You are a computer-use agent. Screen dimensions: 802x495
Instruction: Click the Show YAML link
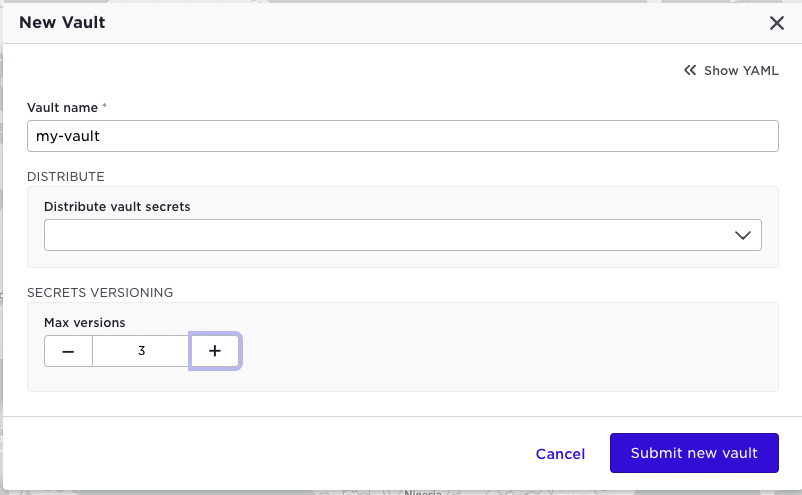click(731, 71)
